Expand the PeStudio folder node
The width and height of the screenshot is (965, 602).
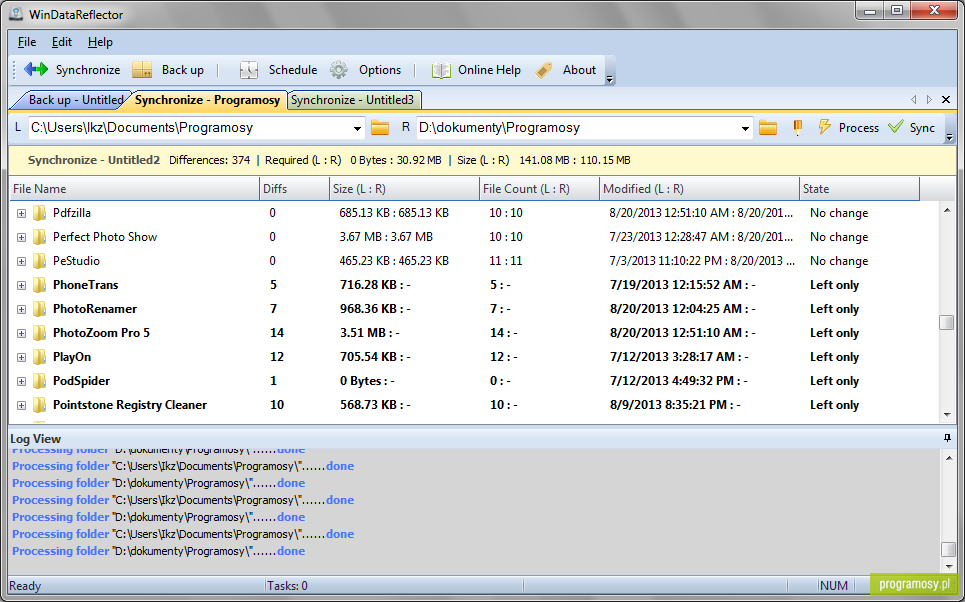click(x=22, y=262)
